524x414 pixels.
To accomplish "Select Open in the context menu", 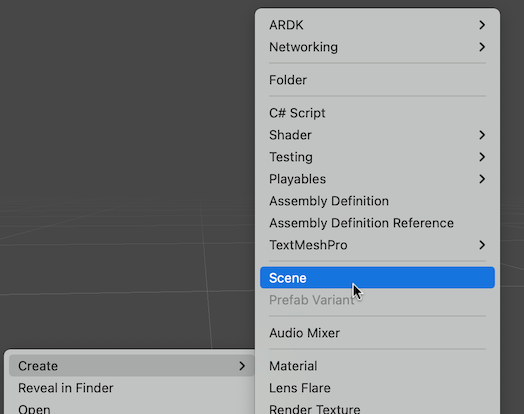I will coord(132,408).
